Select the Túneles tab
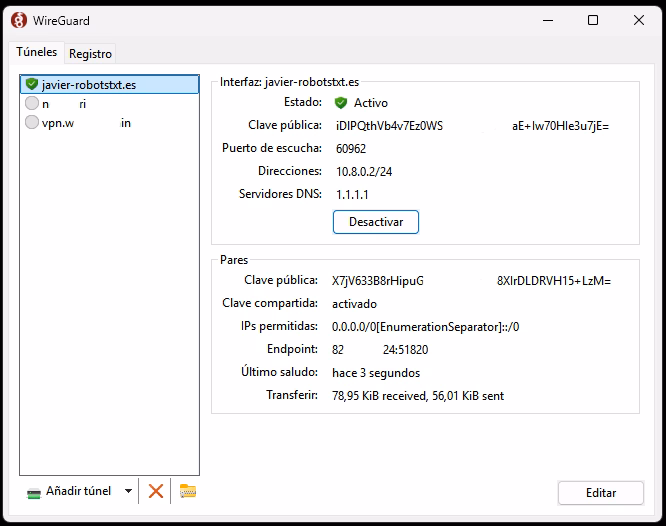Viewport: 666px width, 526px height. click(x=37, y=52)
